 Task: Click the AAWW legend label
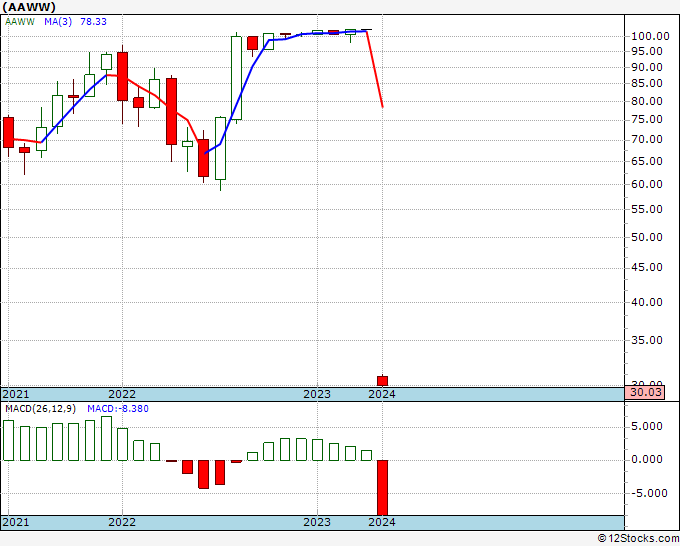(x=20, y=22)
